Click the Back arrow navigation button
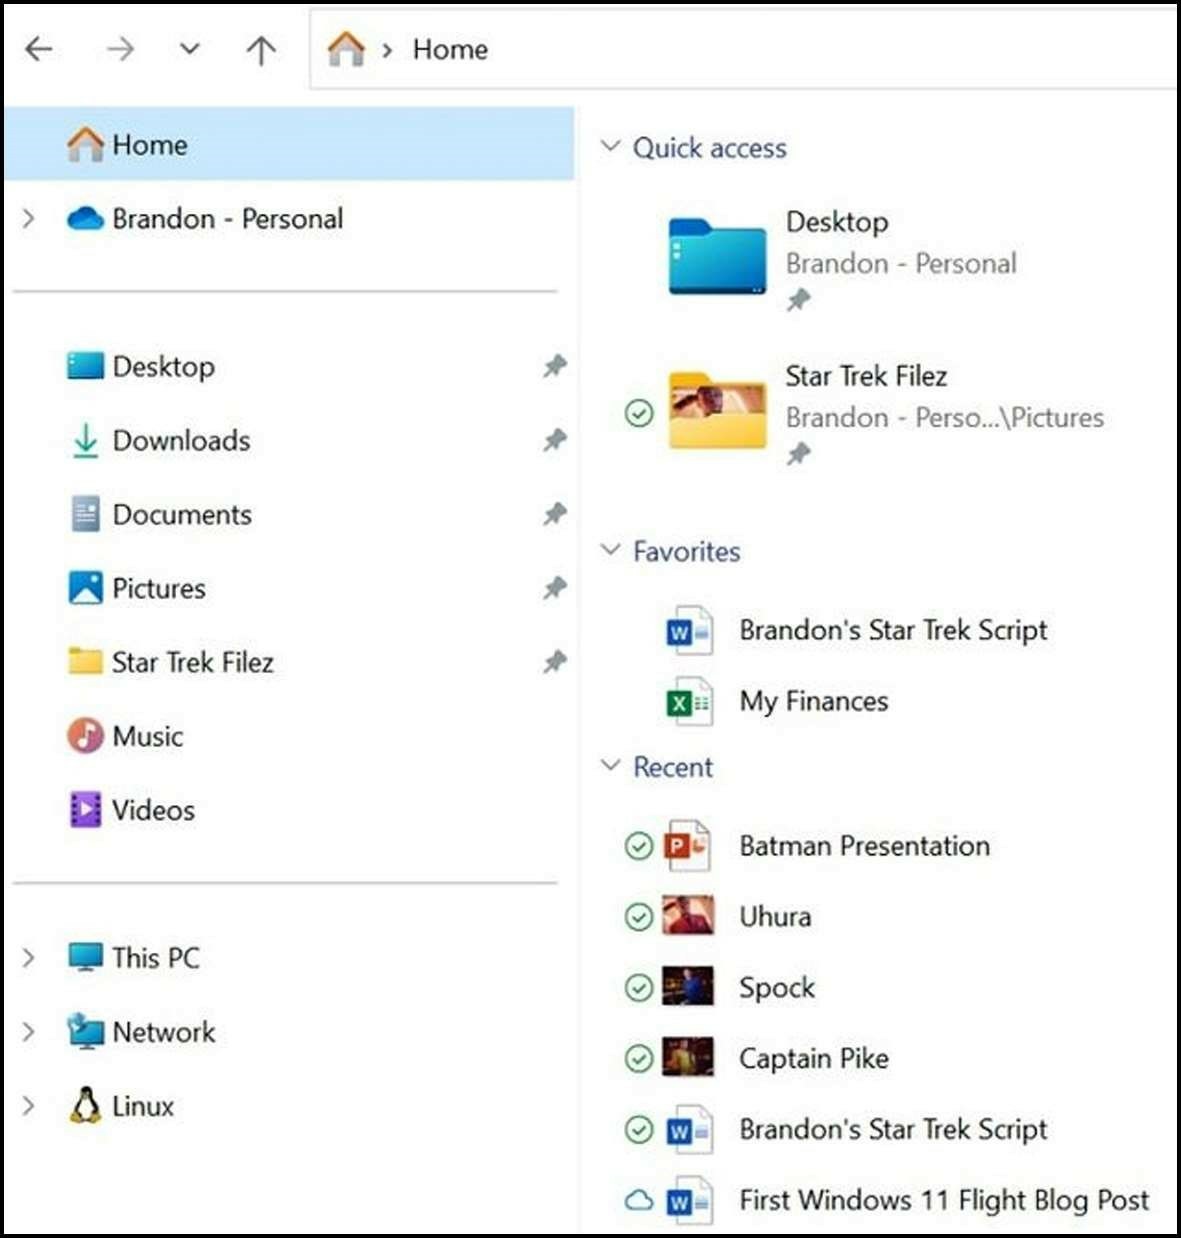Screen dimensions: 1181x1238 pos(39,49)
